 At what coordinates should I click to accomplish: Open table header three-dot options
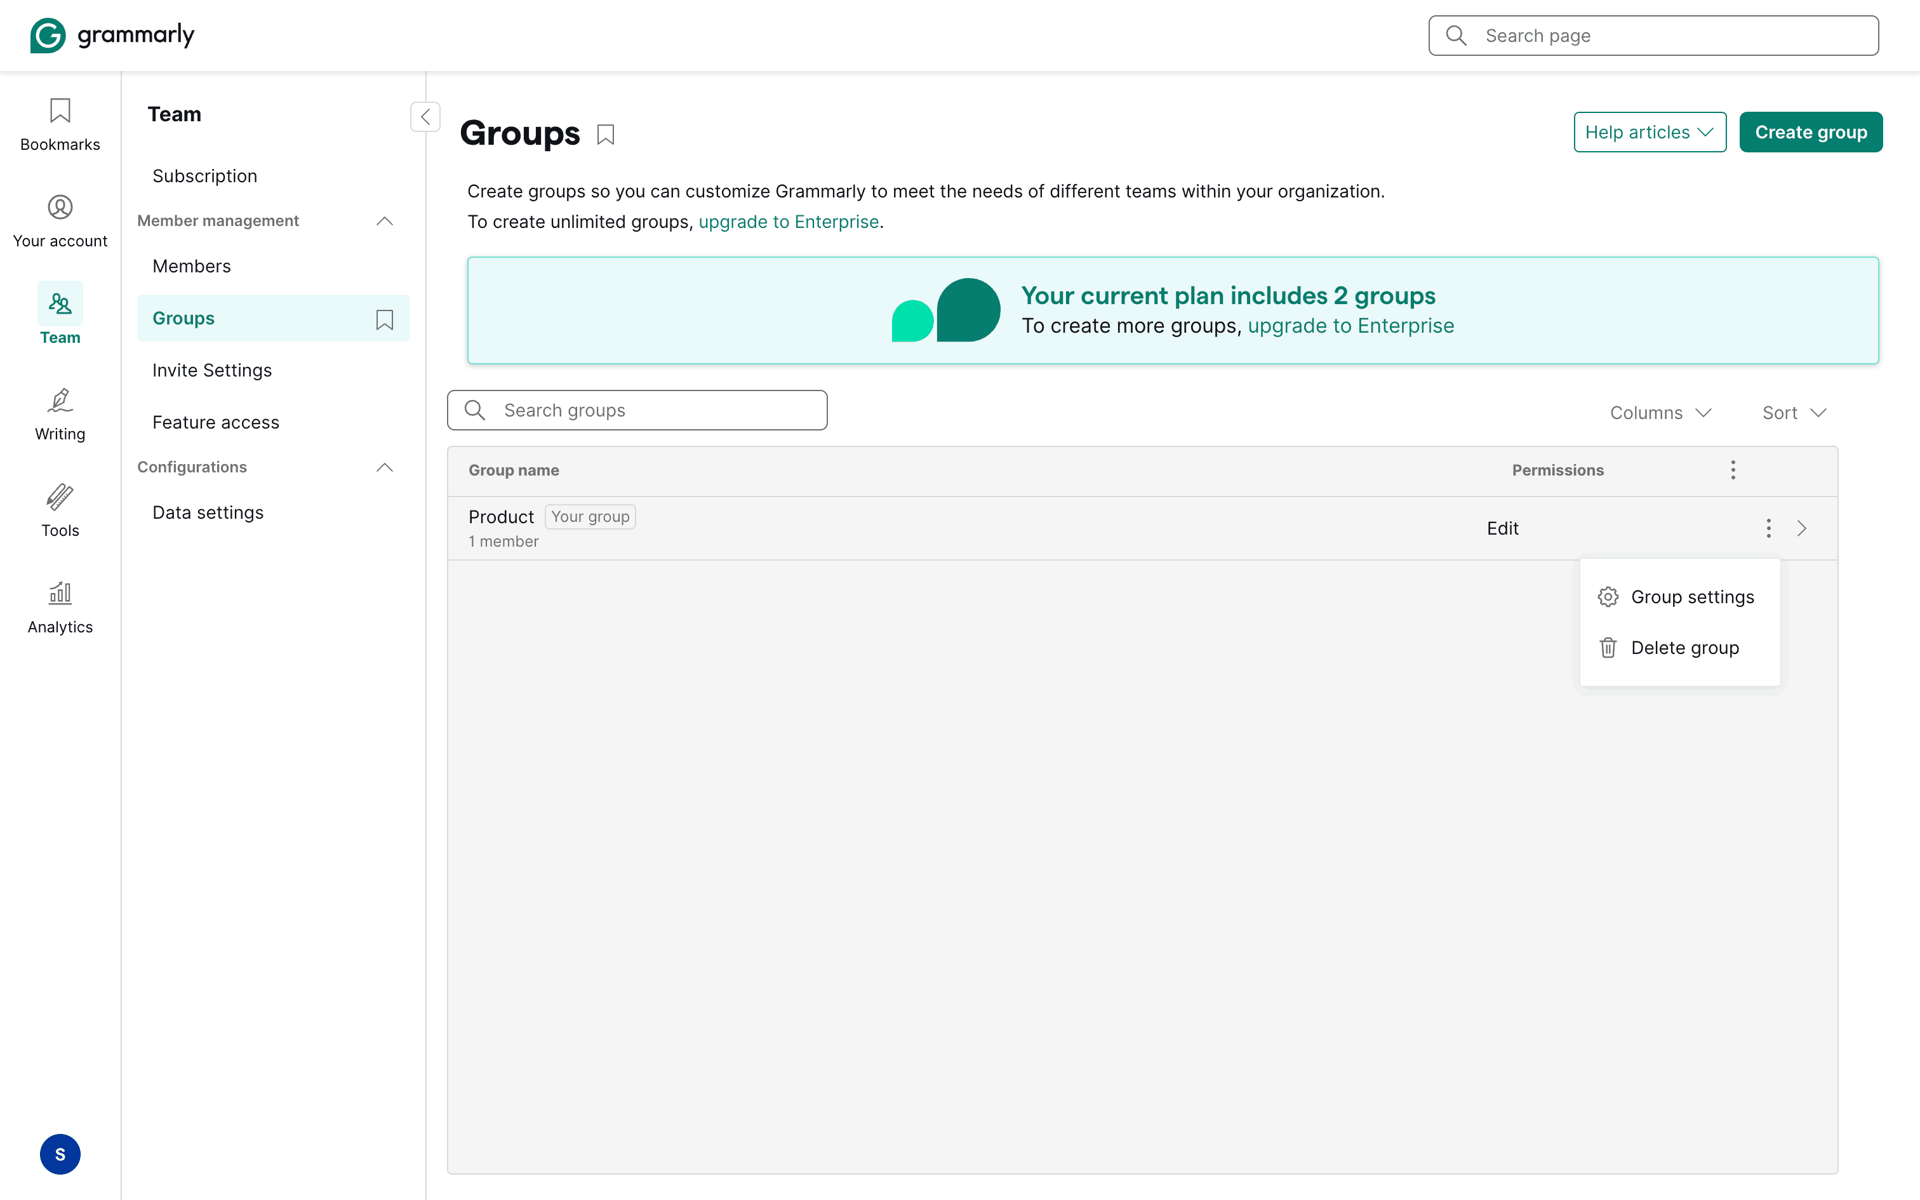[x=1733, y=470]
